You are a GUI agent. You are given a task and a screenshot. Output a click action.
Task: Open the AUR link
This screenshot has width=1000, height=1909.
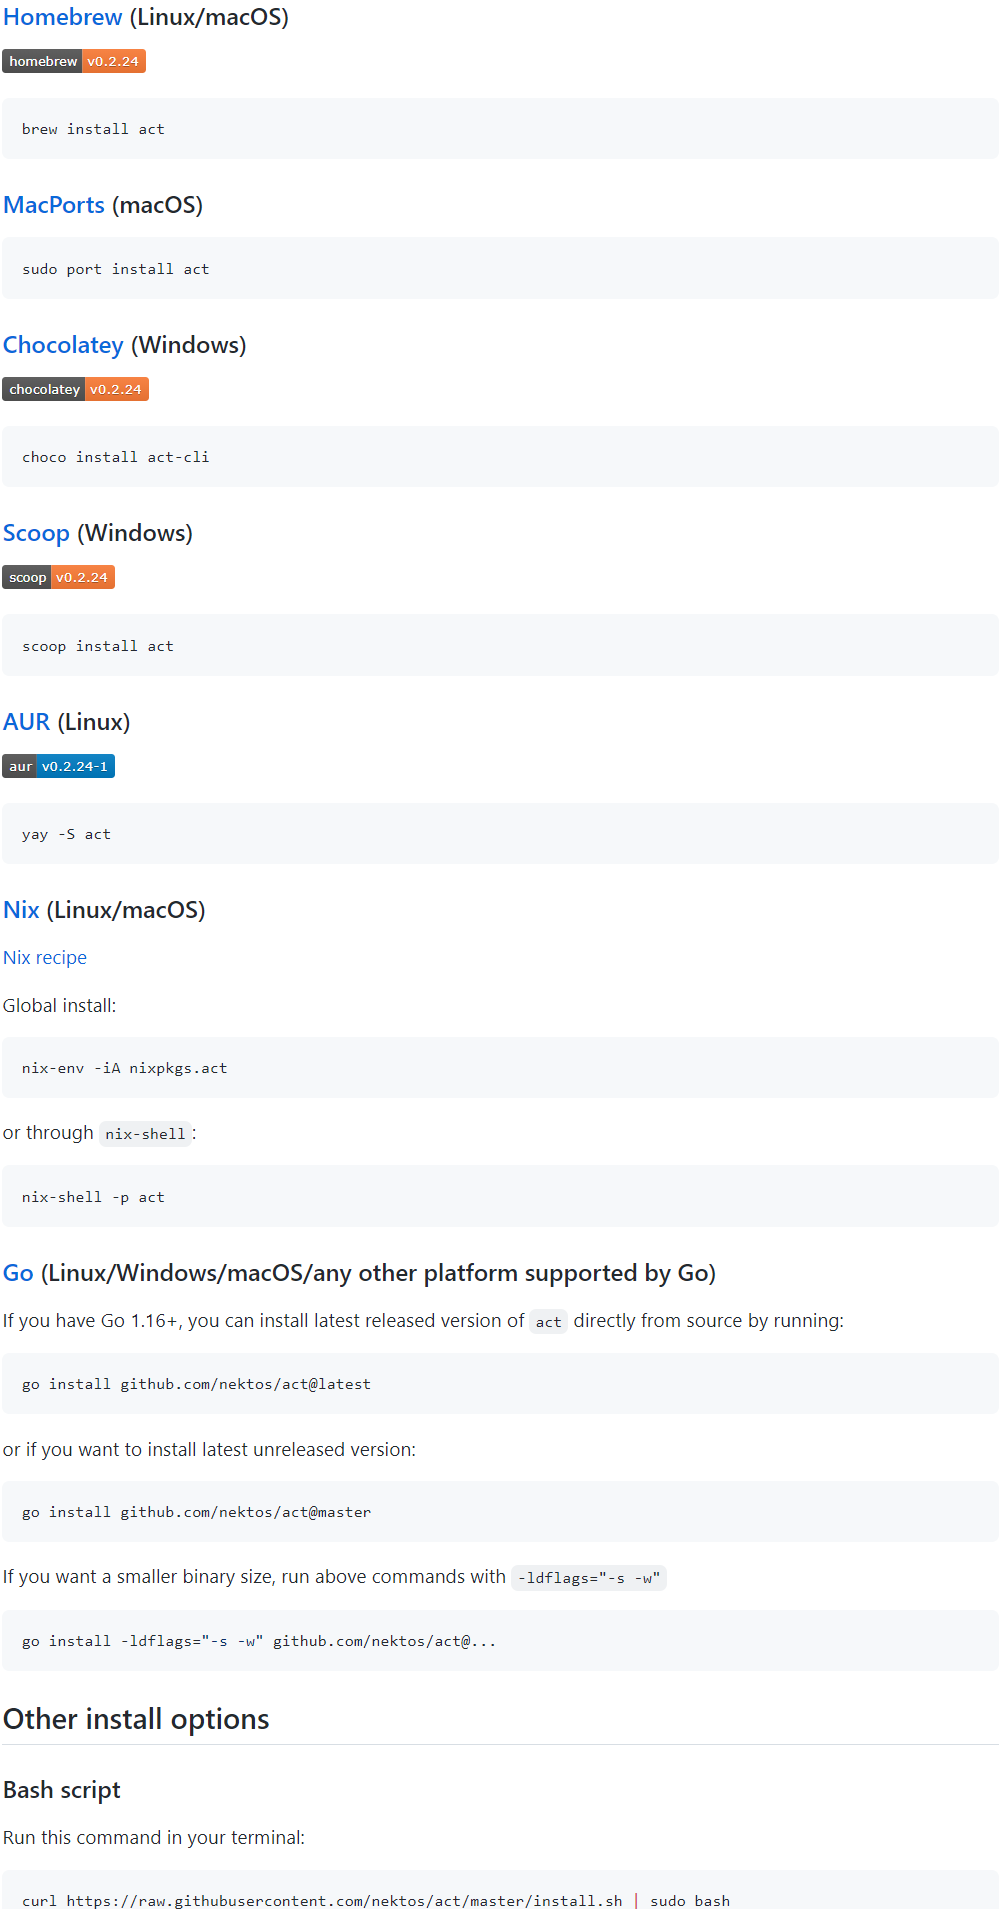coord(27,722)
